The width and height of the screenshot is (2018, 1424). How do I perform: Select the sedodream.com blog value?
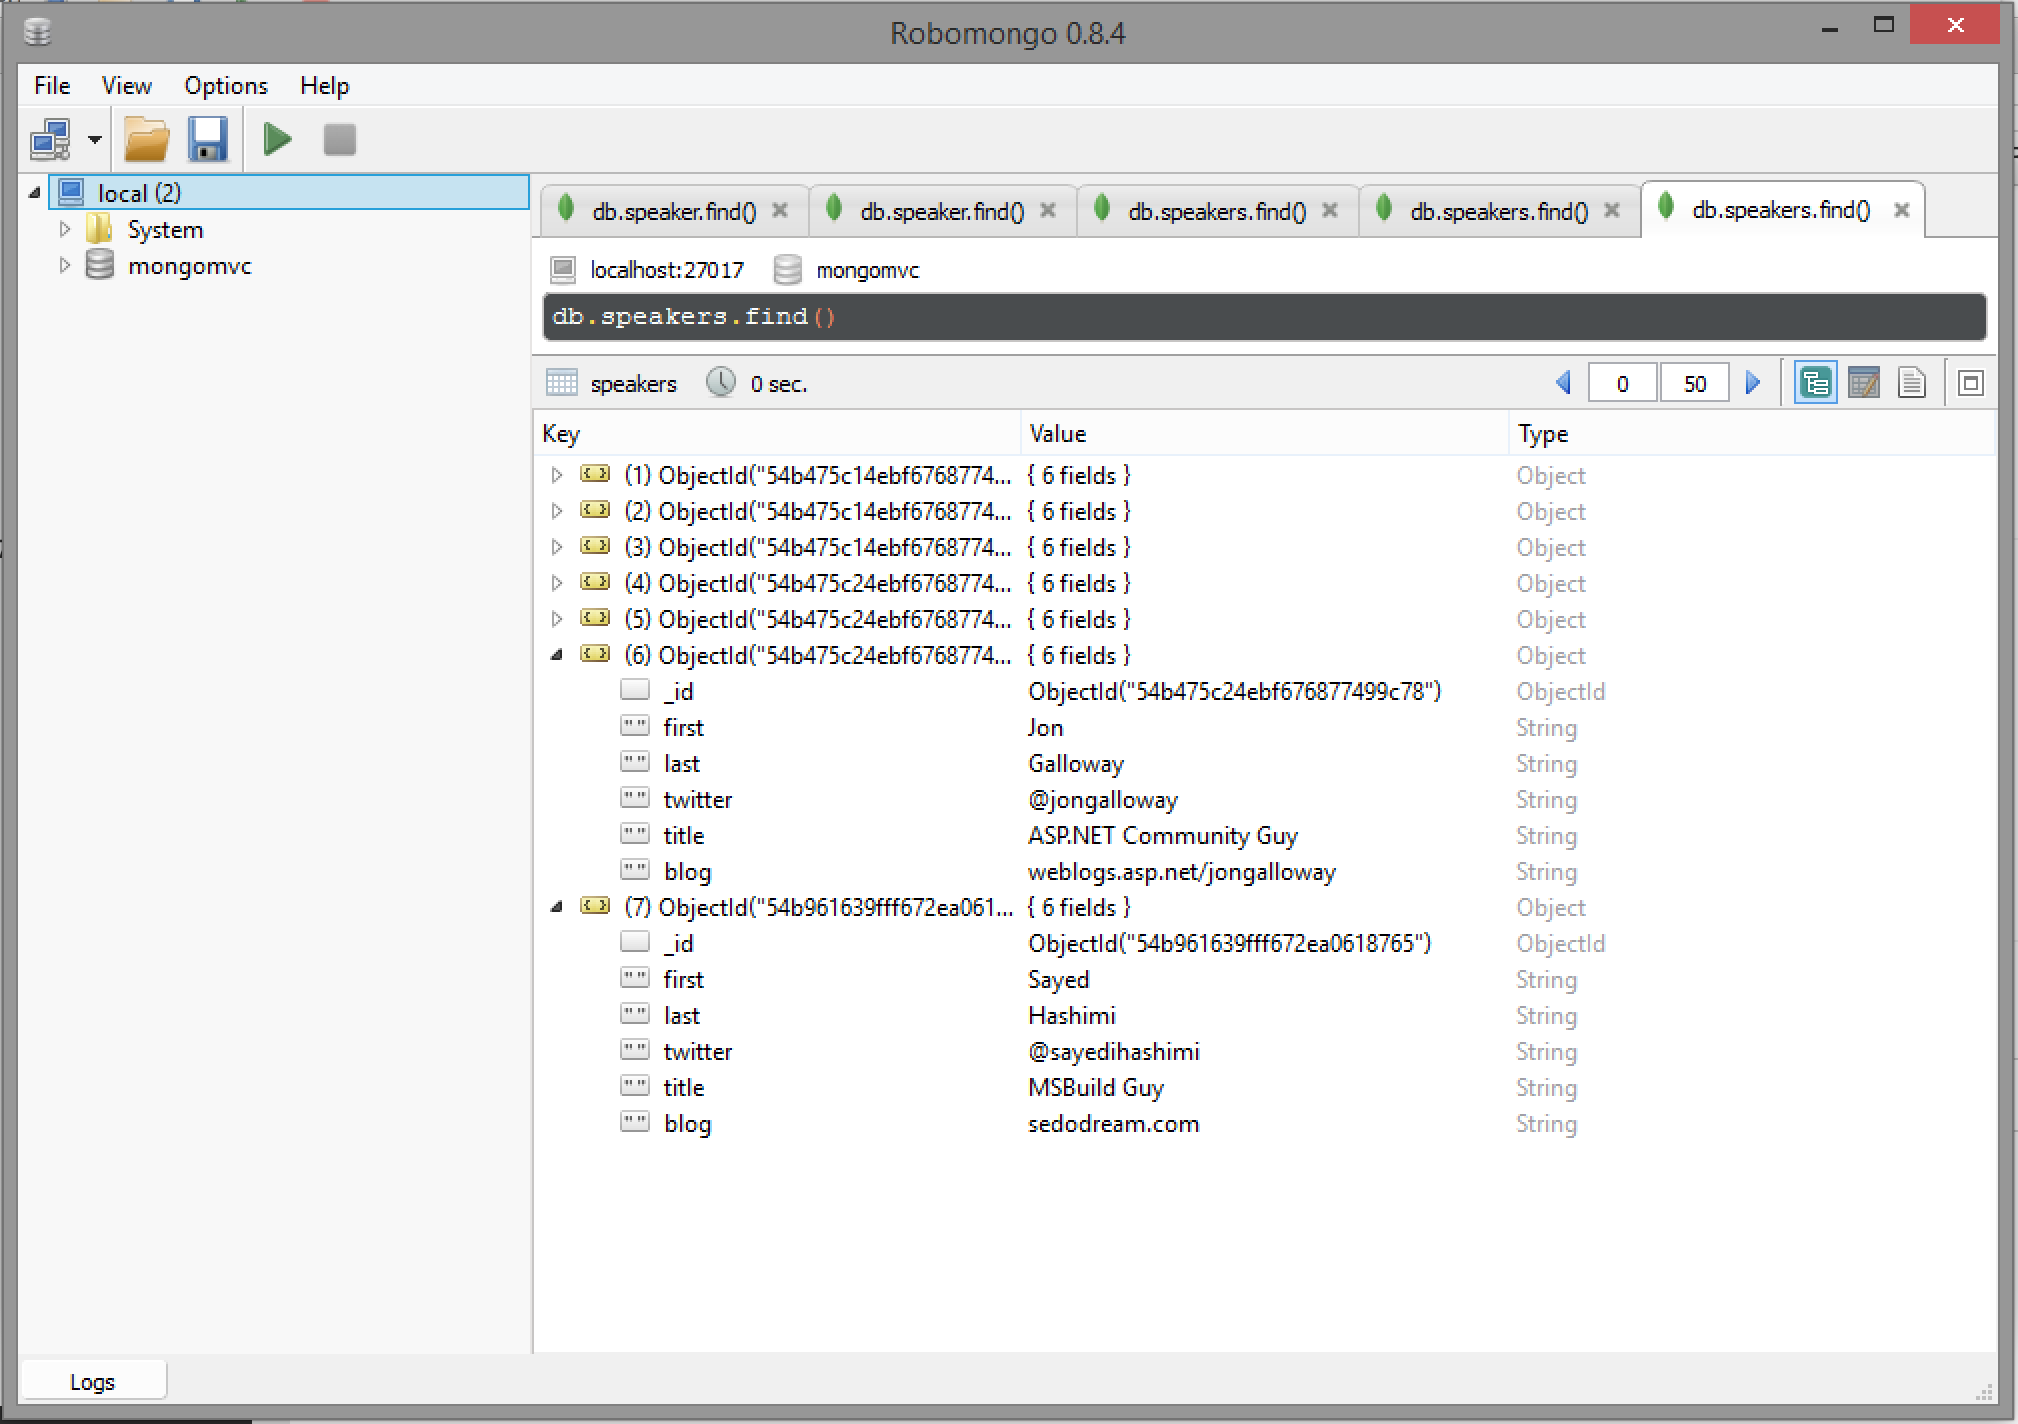tap(1113, 1123)
